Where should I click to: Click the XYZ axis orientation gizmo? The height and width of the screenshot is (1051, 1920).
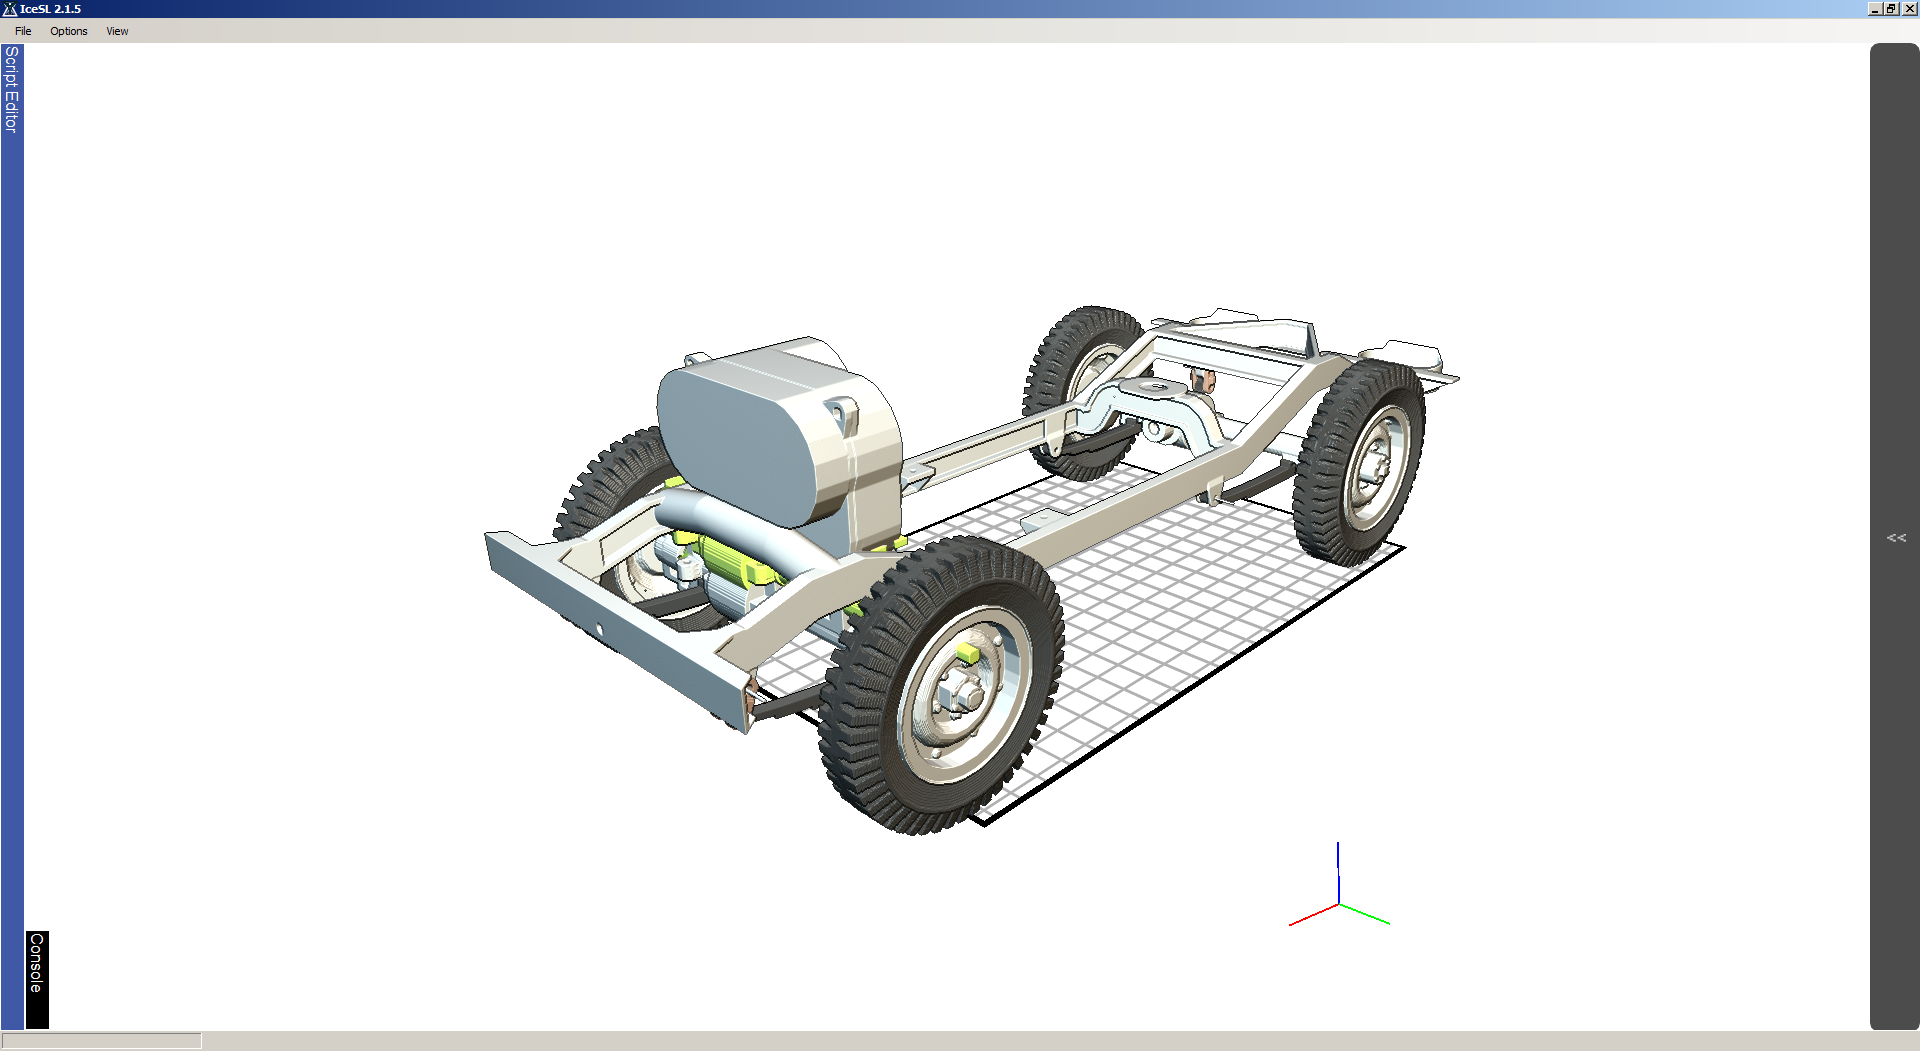tap(1339, 885)
